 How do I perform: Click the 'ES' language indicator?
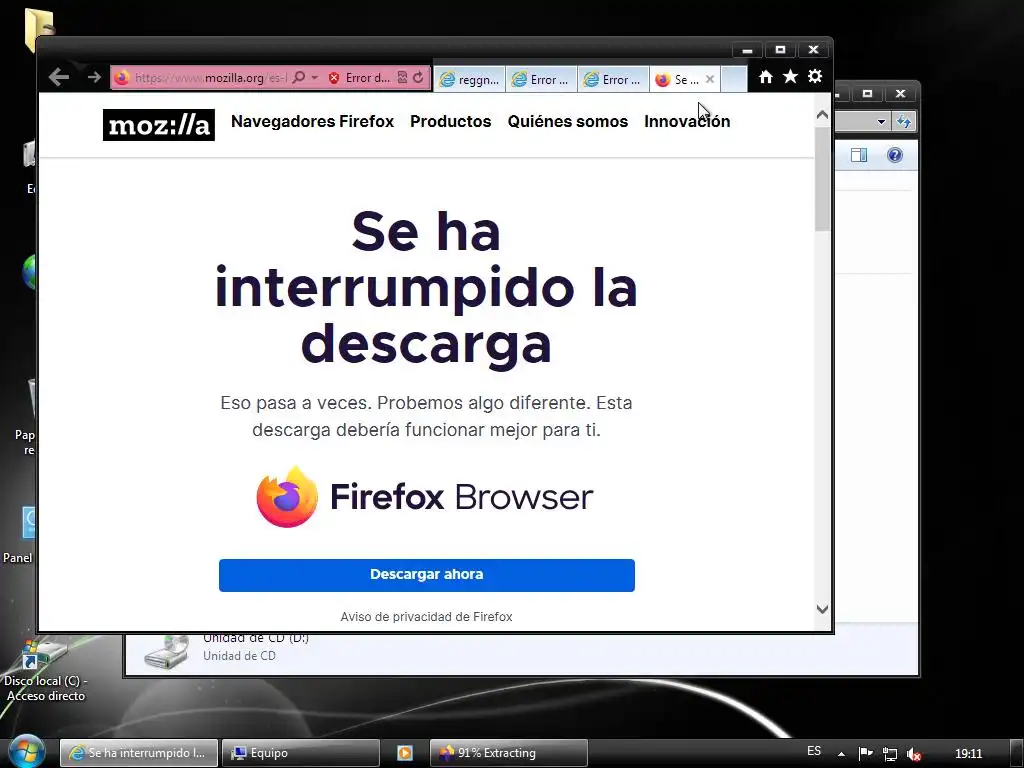(x=814, y=751)
